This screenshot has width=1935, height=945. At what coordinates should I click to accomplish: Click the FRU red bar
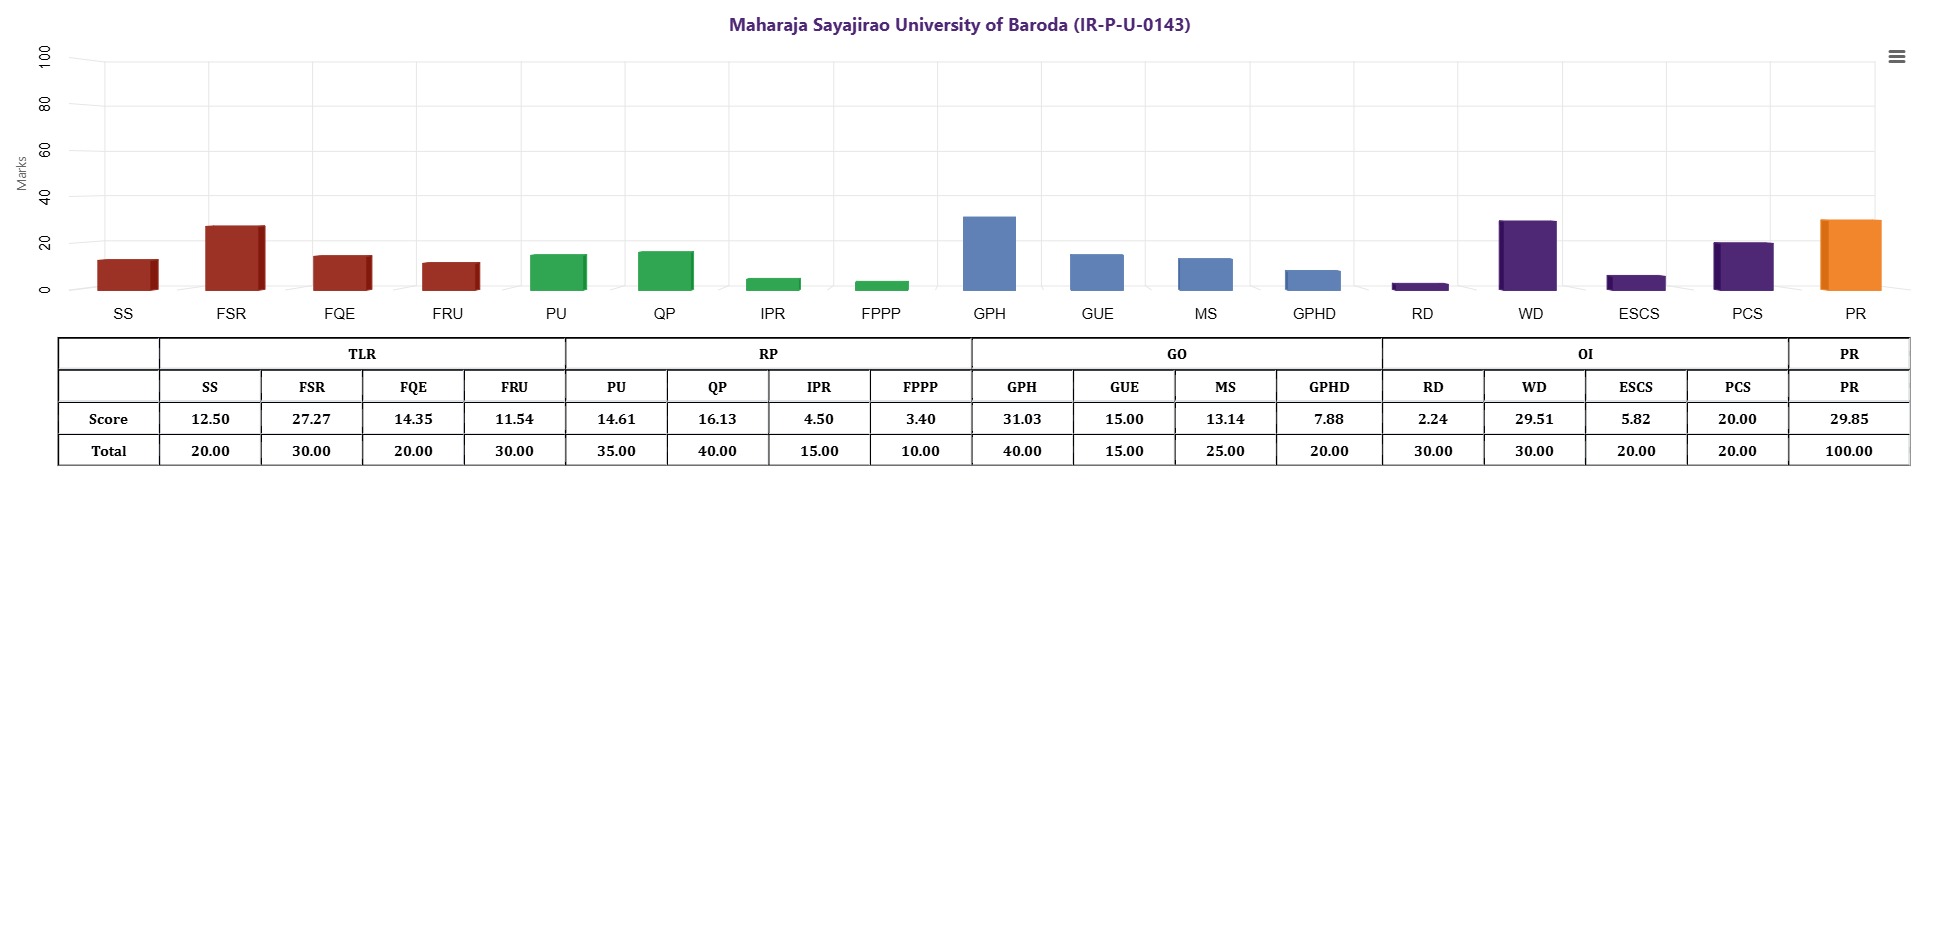[x=451, y=277]
